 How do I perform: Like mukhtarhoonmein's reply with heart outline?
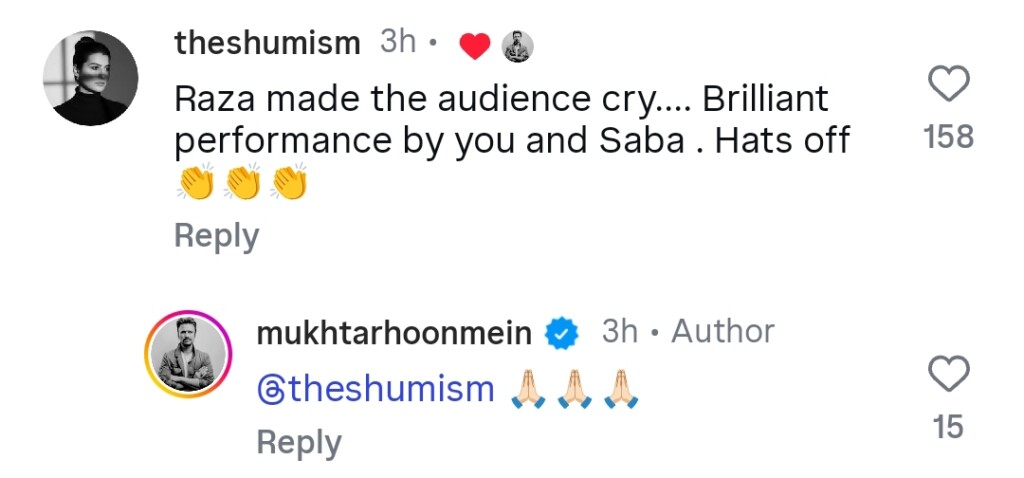point(948,375)
